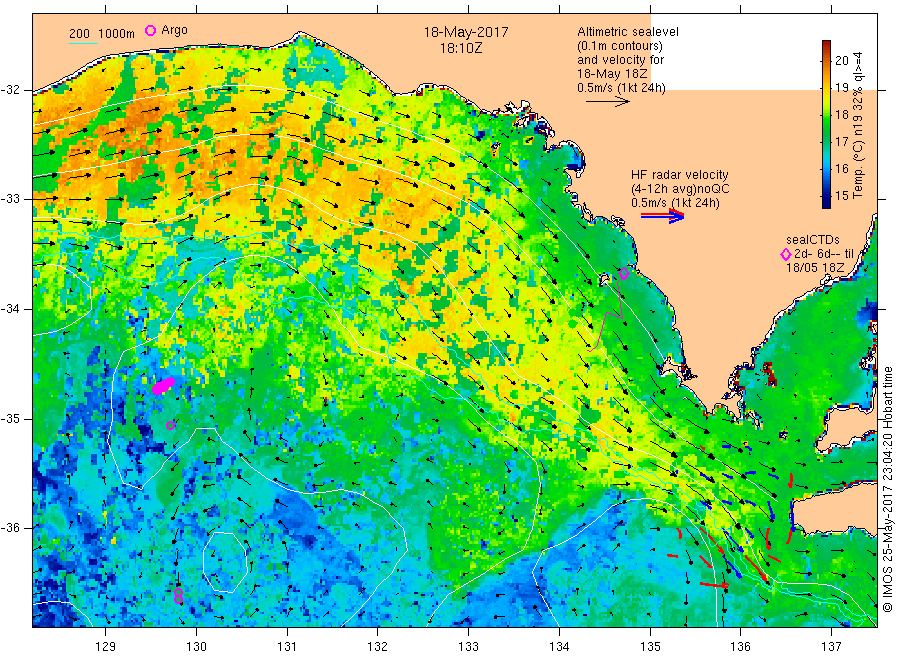The height and width of the screenshot is (660, 900).
Task: Click the magenta seal track line off the coast
Action: click(x=606, y=313)
